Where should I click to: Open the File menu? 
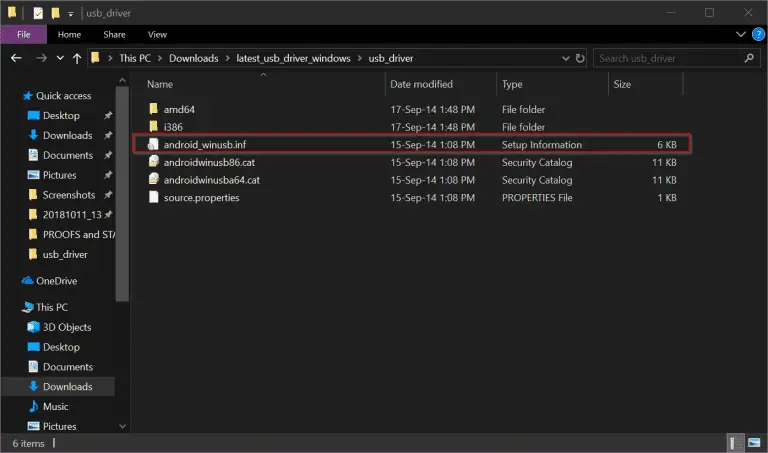coord(24,34)
